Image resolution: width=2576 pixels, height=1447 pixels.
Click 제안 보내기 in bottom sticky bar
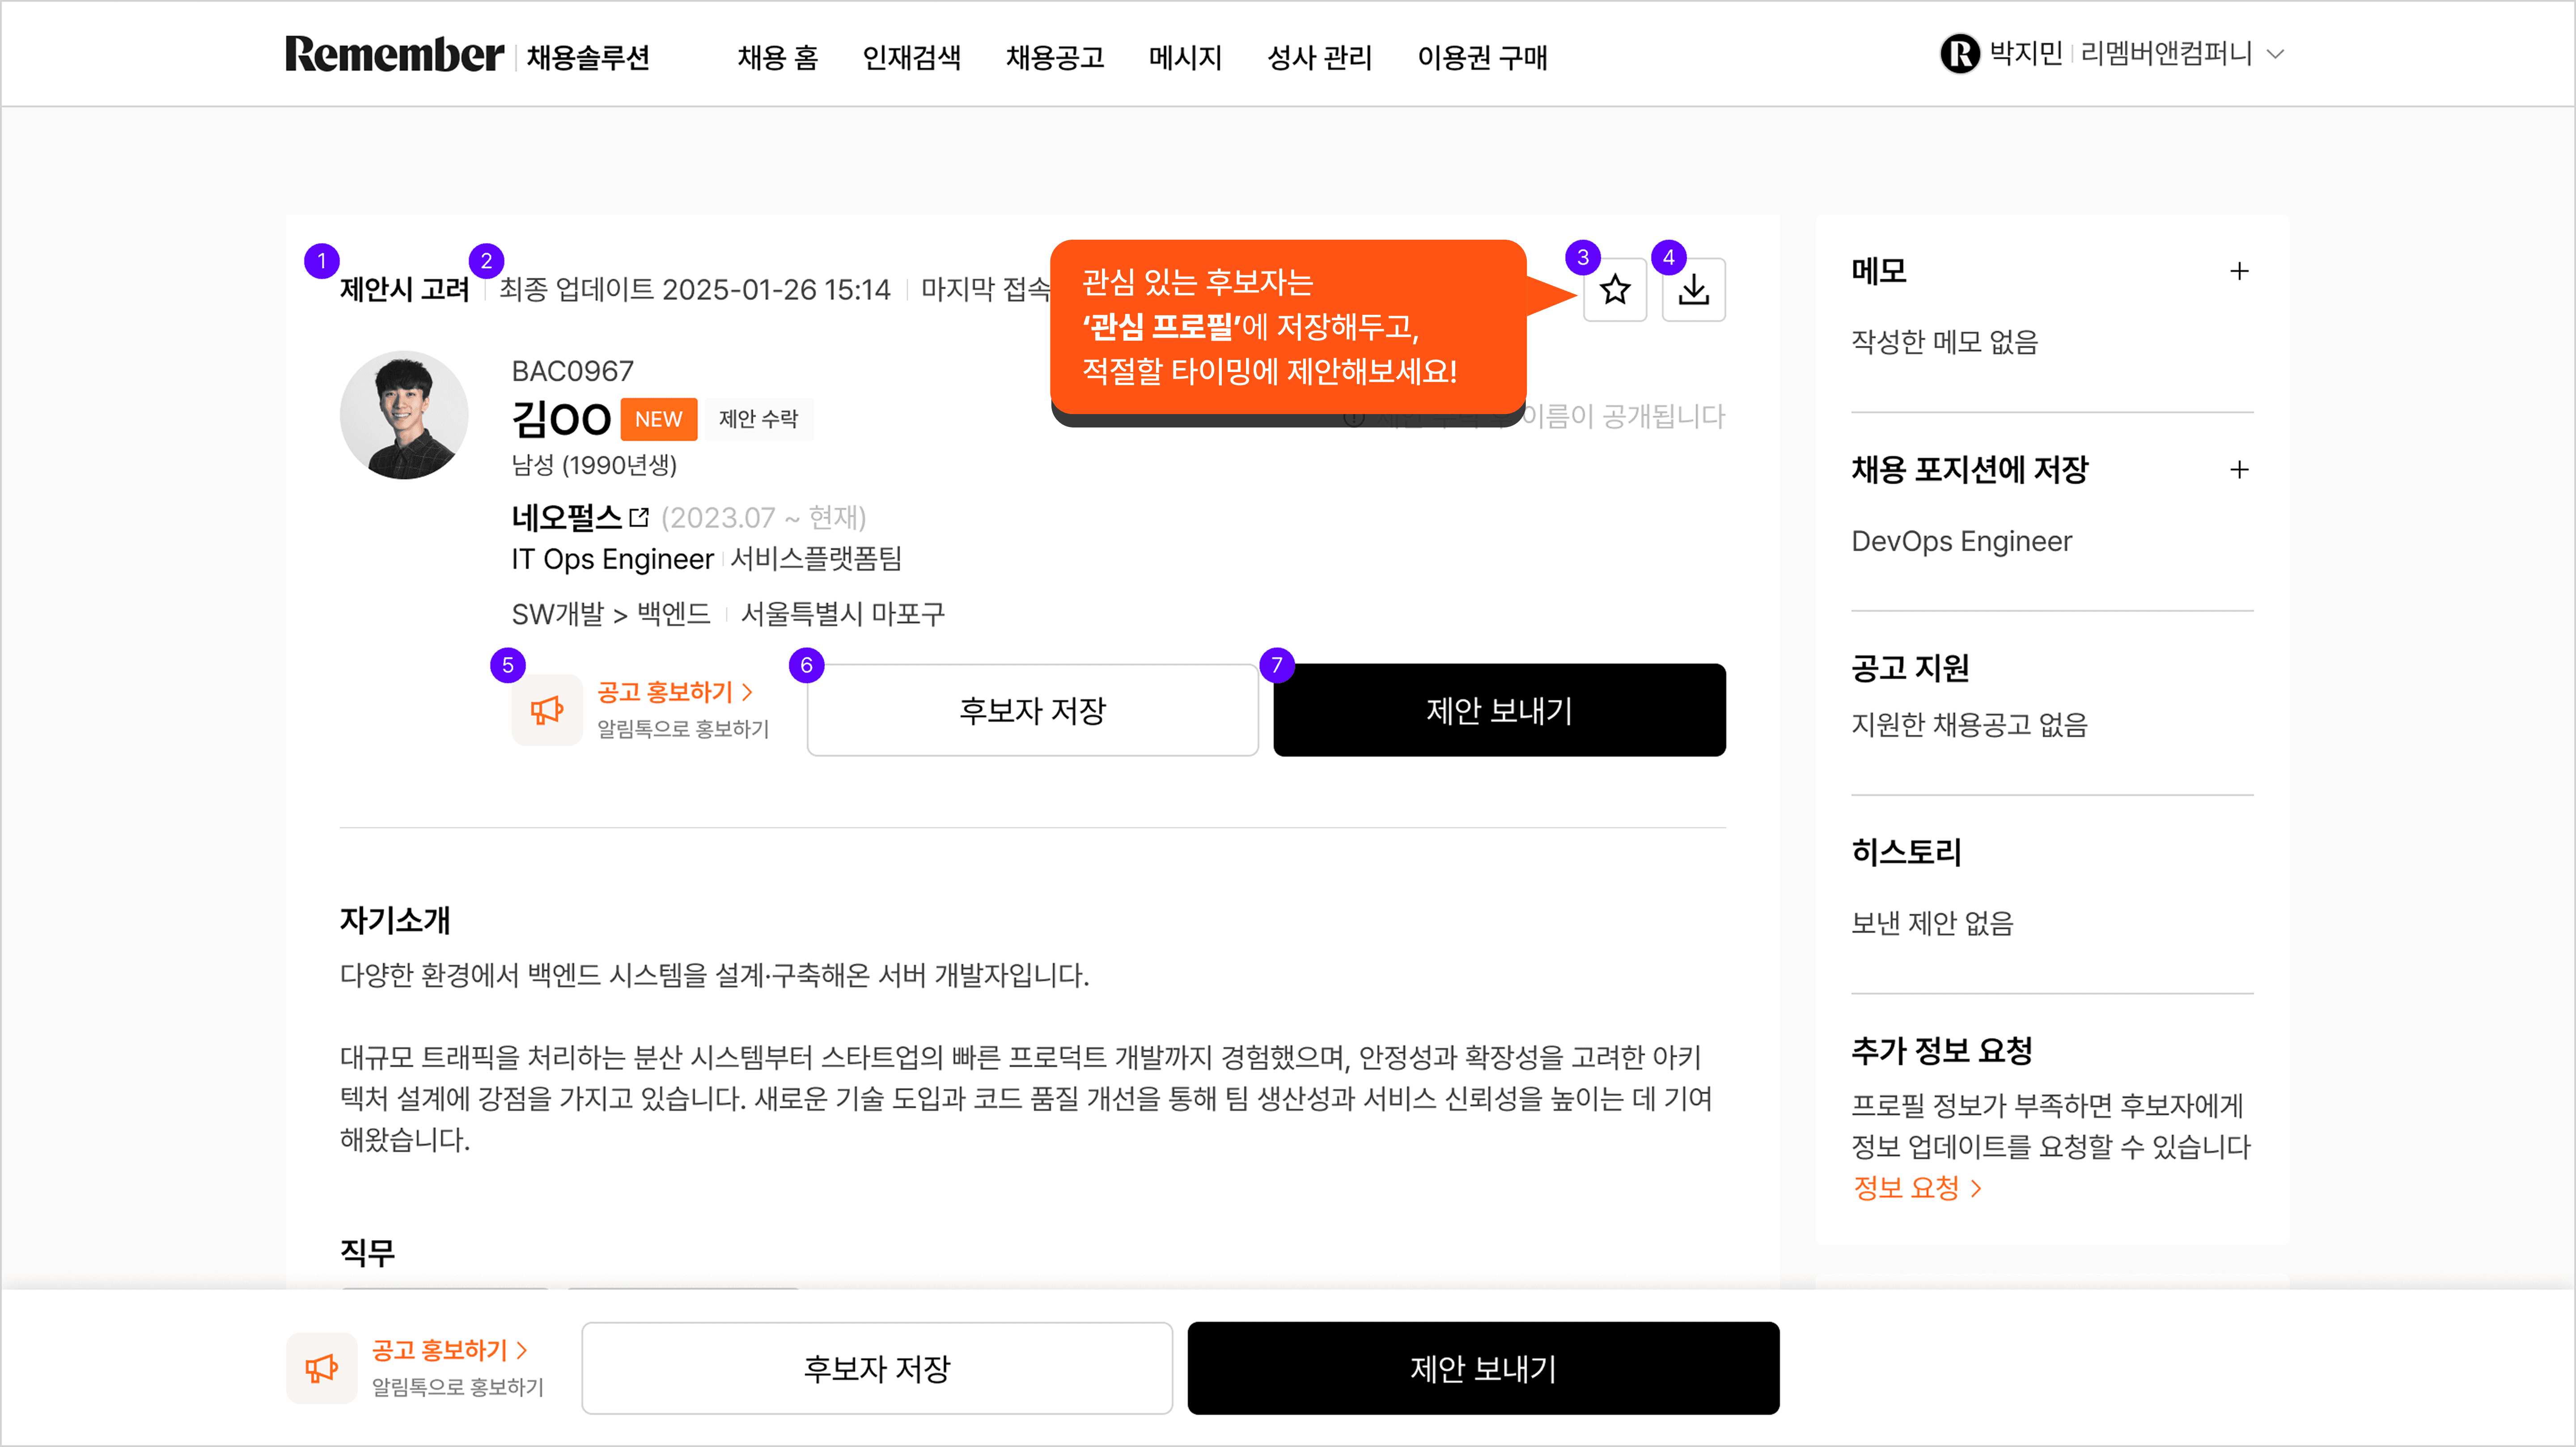pos(1483,1368)
